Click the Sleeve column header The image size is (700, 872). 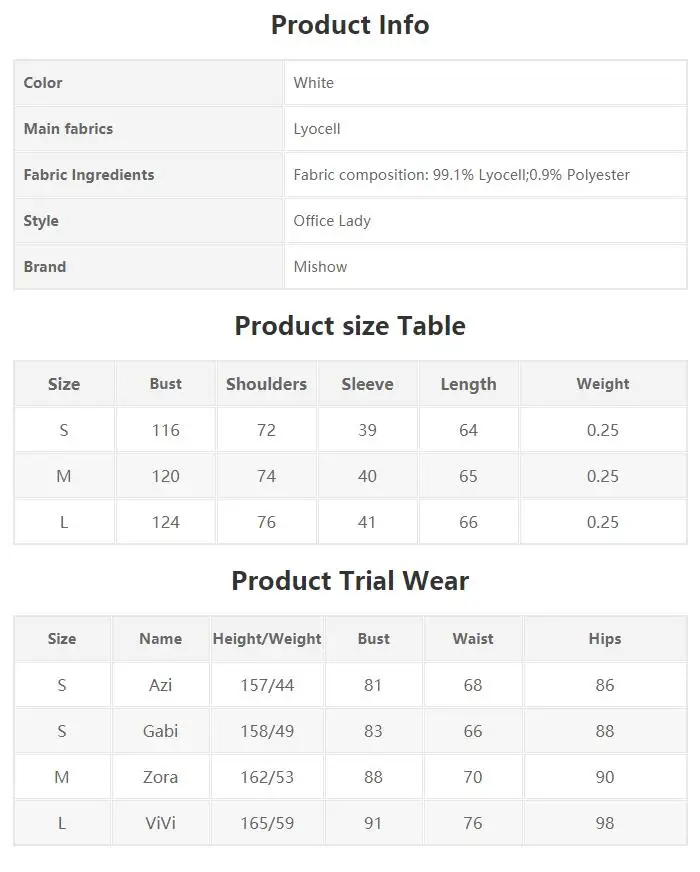tap(367, 384)
